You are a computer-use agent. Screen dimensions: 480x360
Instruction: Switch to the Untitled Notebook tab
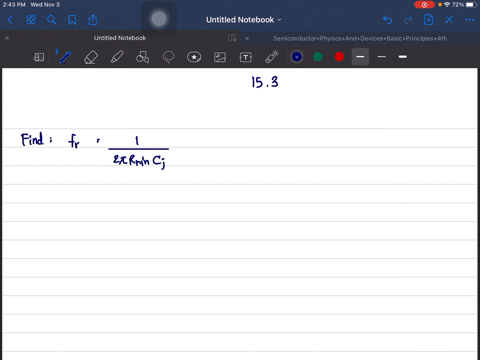point(120,38)
